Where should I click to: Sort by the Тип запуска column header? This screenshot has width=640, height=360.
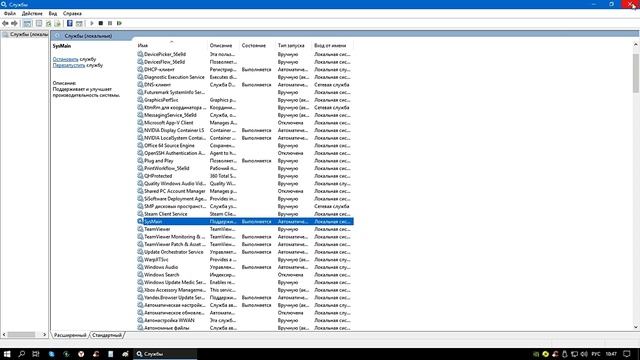click(x=293, y=45)
